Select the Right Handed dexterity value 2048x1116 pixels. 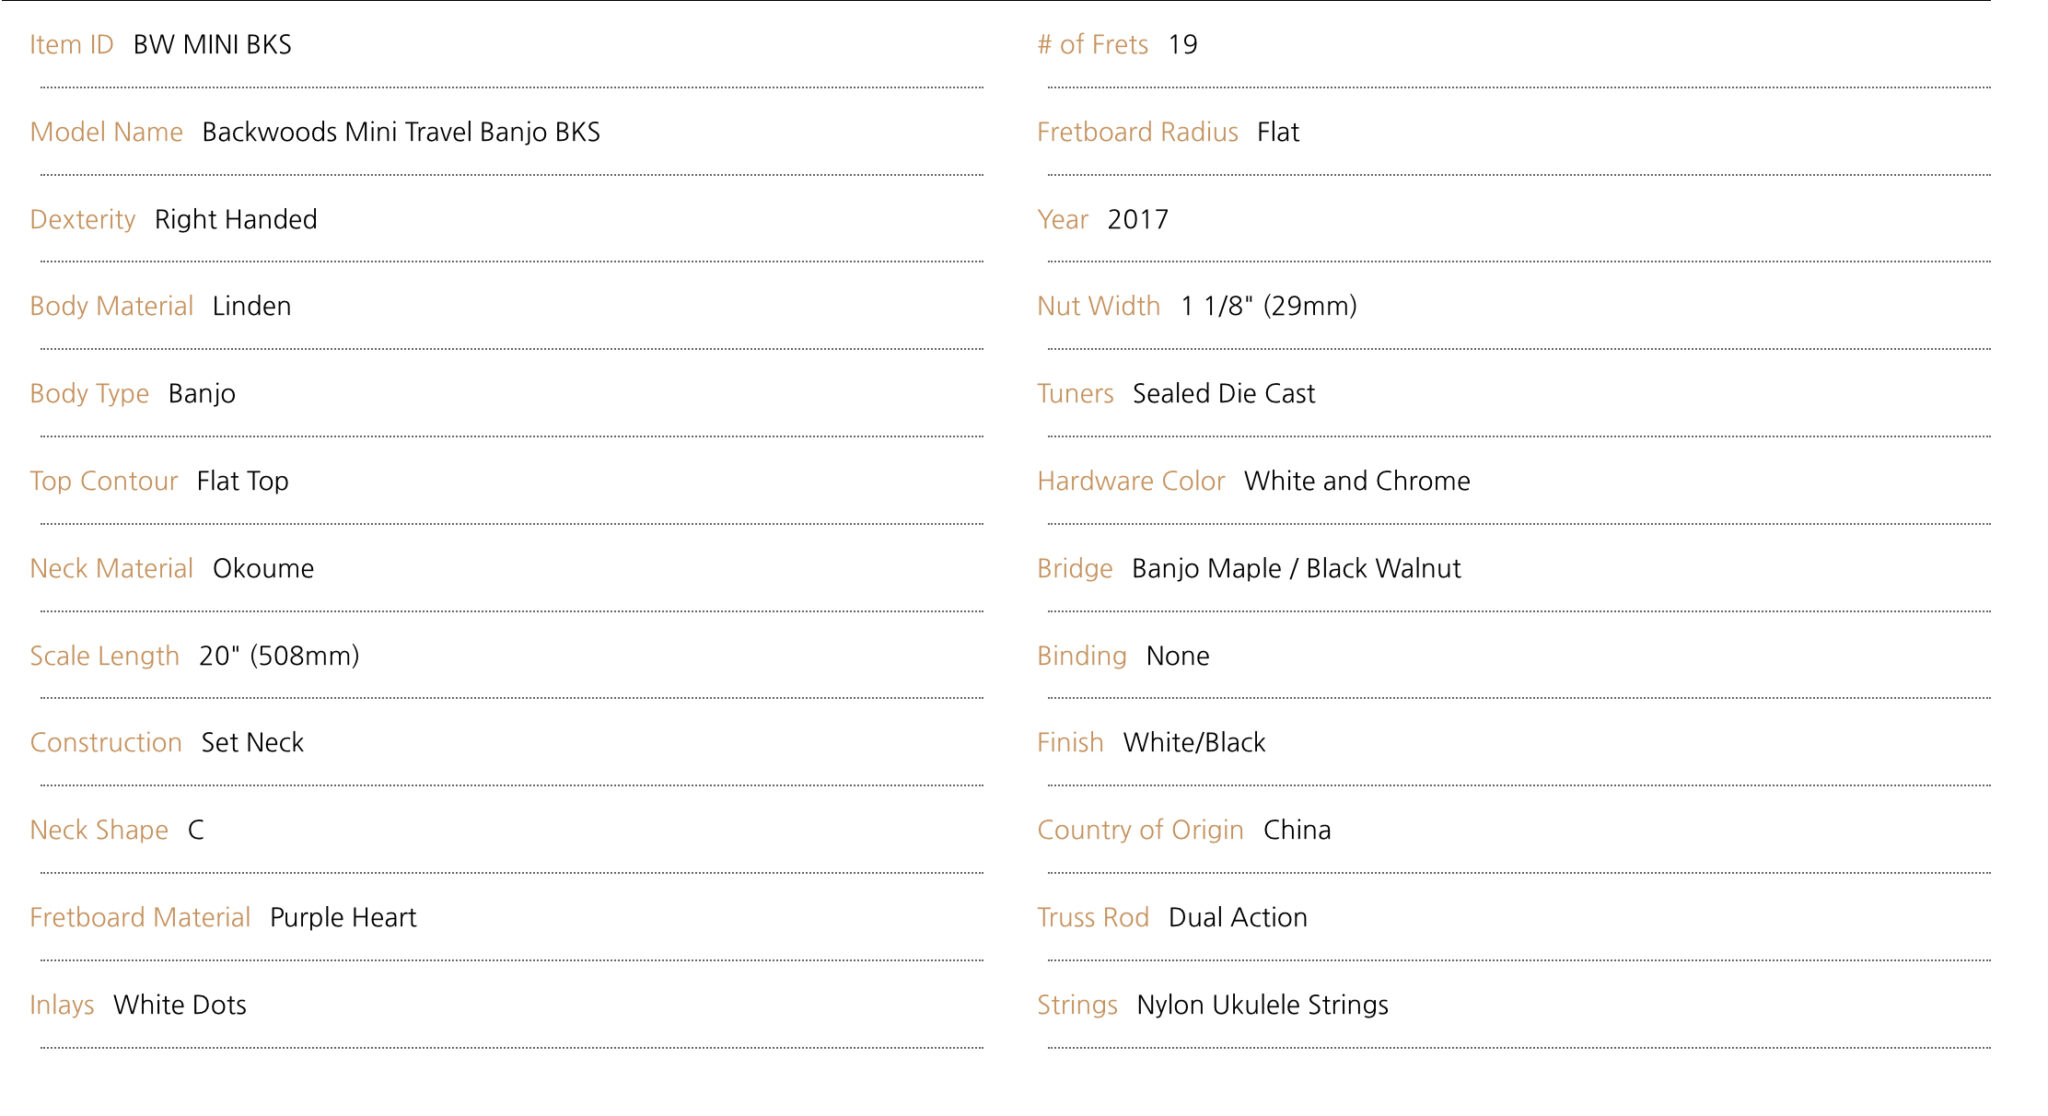click(236, 219)
